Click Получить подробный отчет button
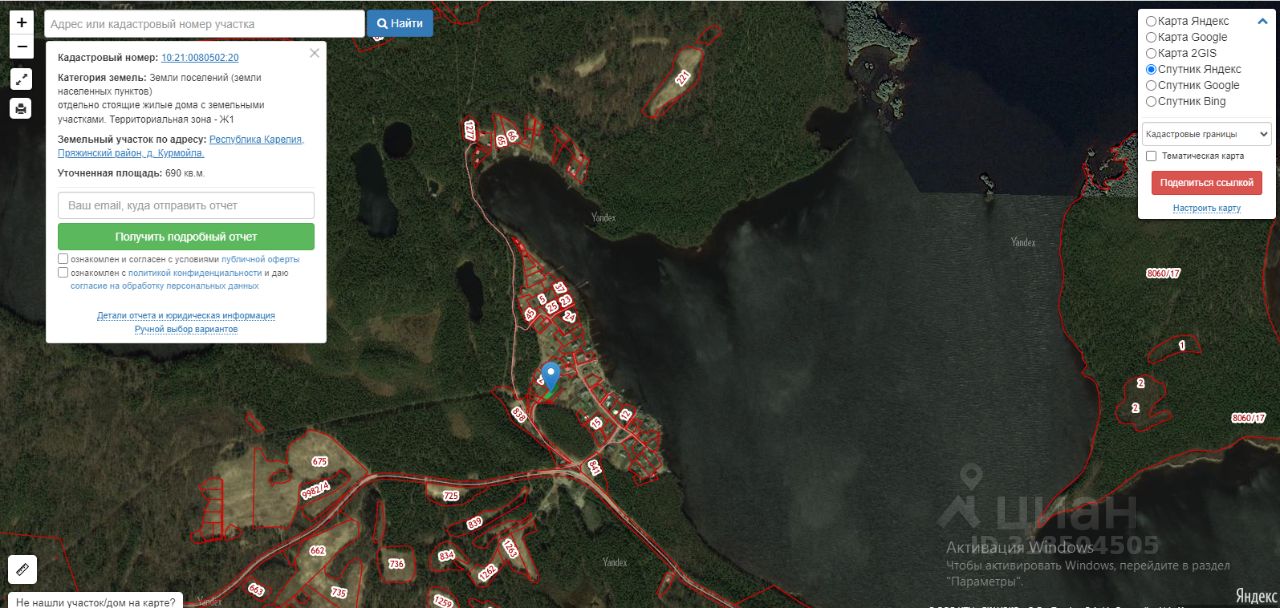Image resolution: width=1280 pixels, height=608 pixels. [186, 237]
